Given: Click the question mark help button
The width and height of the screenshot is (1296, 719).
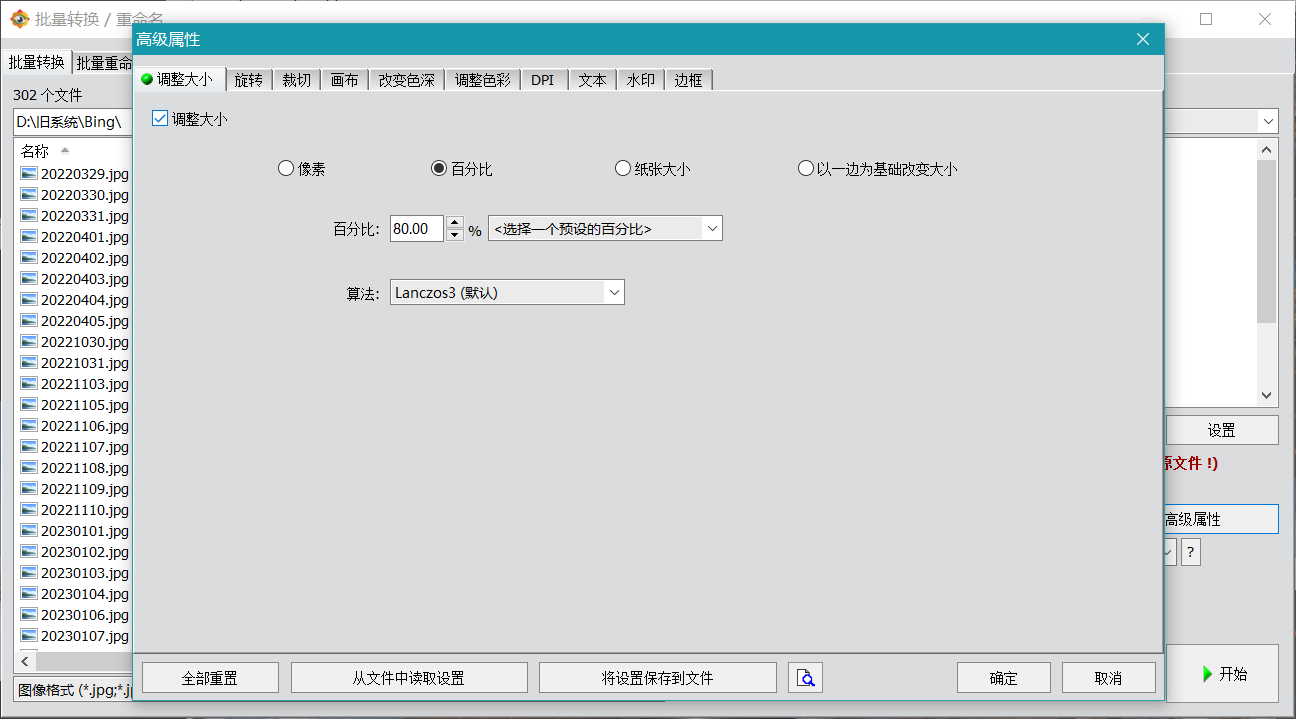Looking at the screenshot, I should tap(1190, 552).
